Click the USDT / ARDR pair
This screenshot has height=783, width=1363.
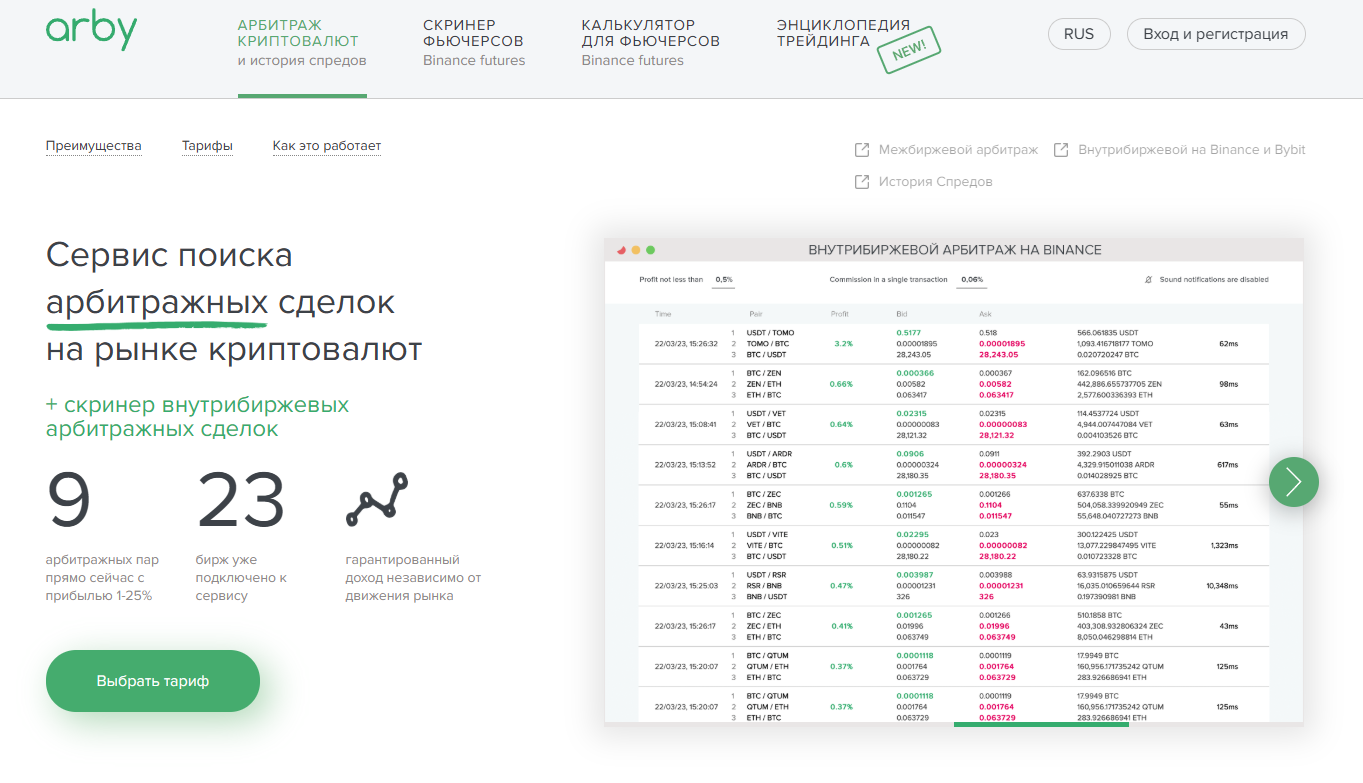click(769, 454)
